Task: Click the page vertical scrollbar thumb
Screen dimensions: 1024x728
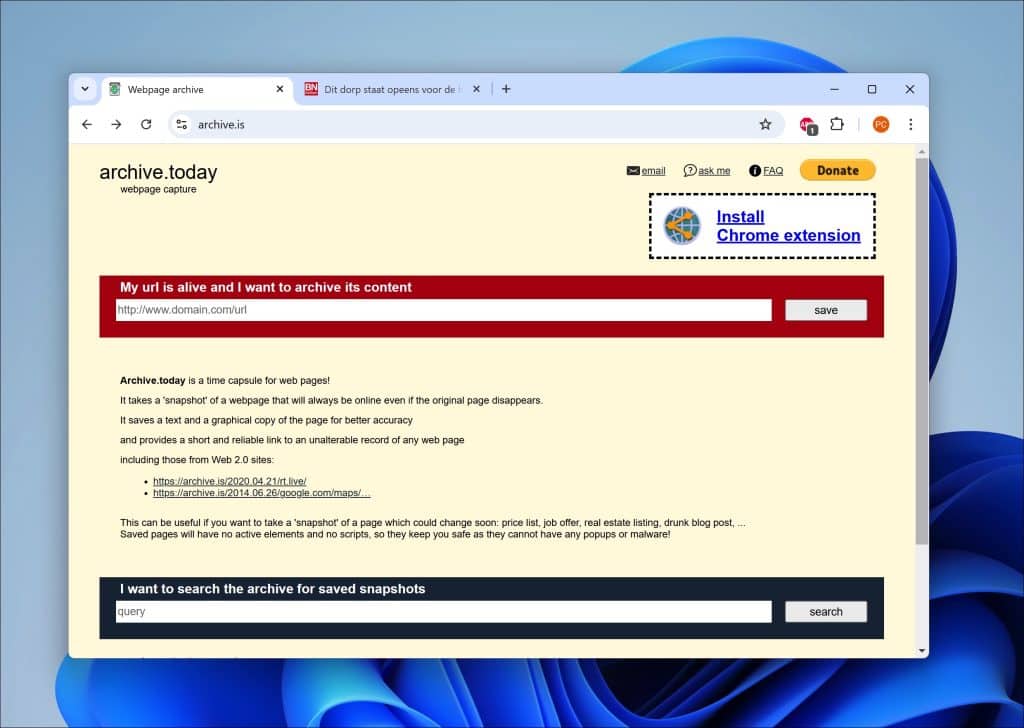Action: pyautogui.click(x=921, y=351)
